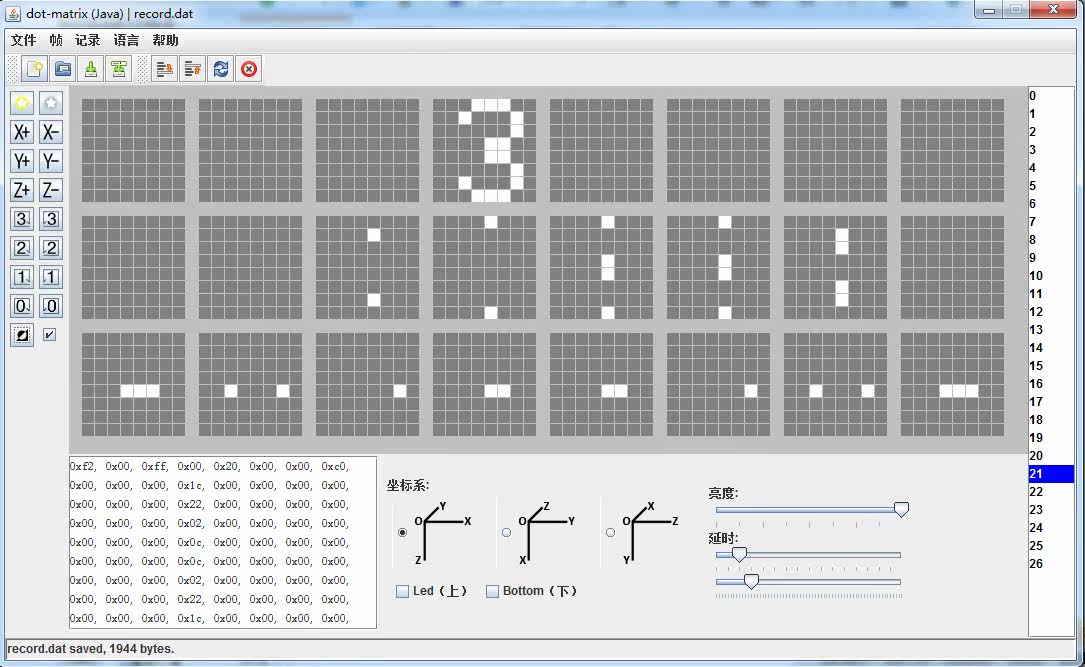Open the 帮助 menu
Viewport: 1085px width, 667px height.
(x=165, y=40)
